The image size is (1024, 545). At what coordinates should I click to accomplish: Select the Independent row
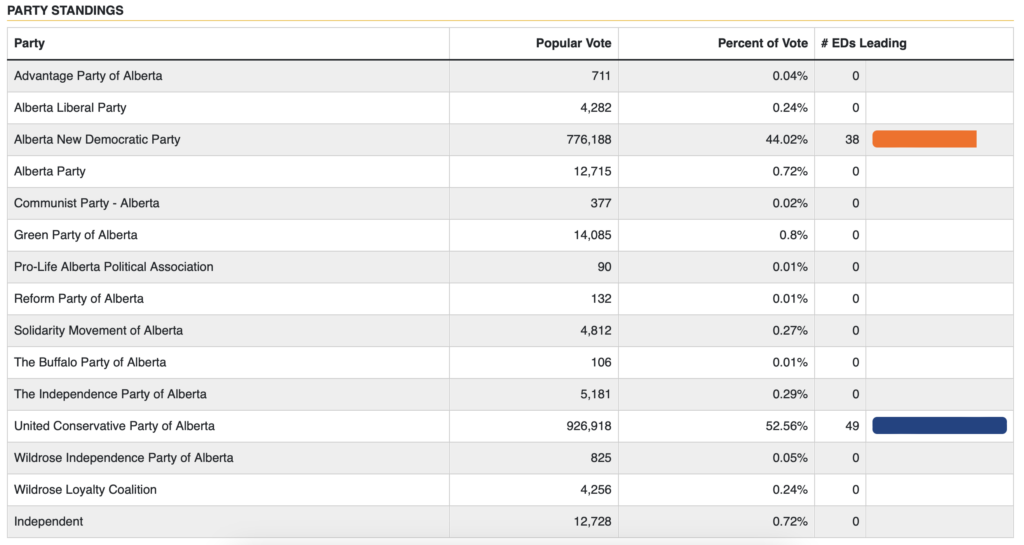click(x=510, y=522)
